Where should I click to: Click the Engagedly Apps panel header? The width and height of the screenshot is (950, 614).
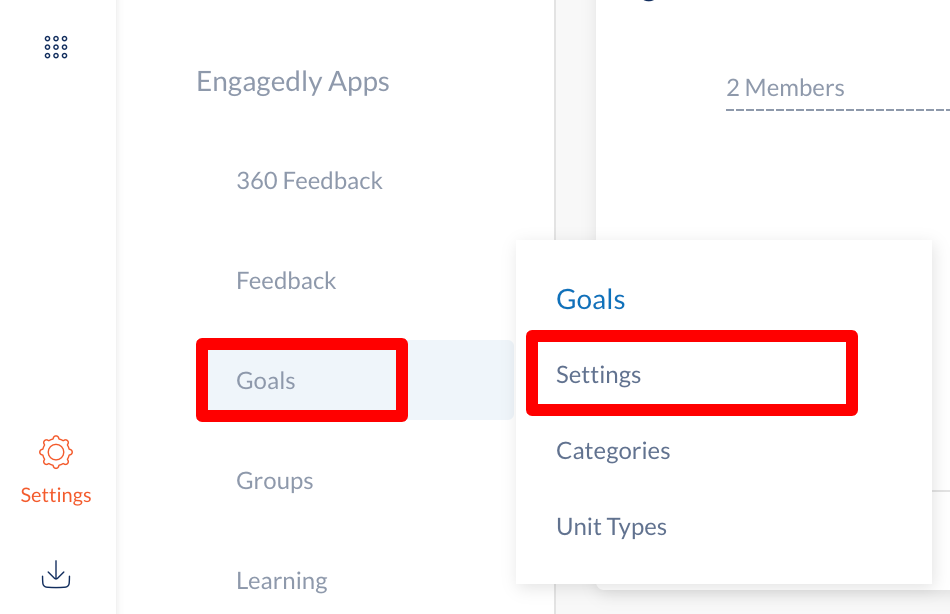tap(293, 81)
